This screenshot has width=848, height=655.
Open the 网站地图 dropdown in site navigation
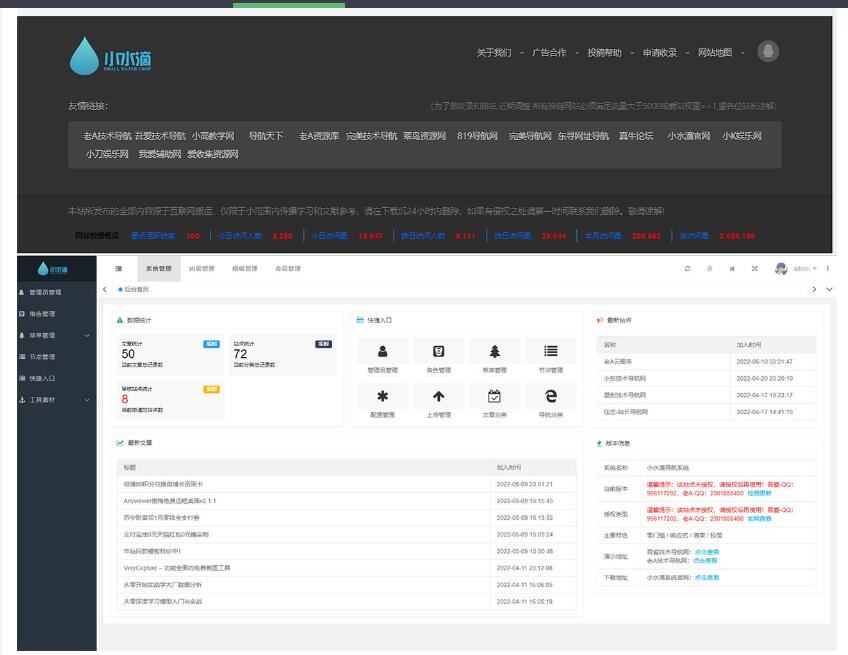click(x=717, y=53)
